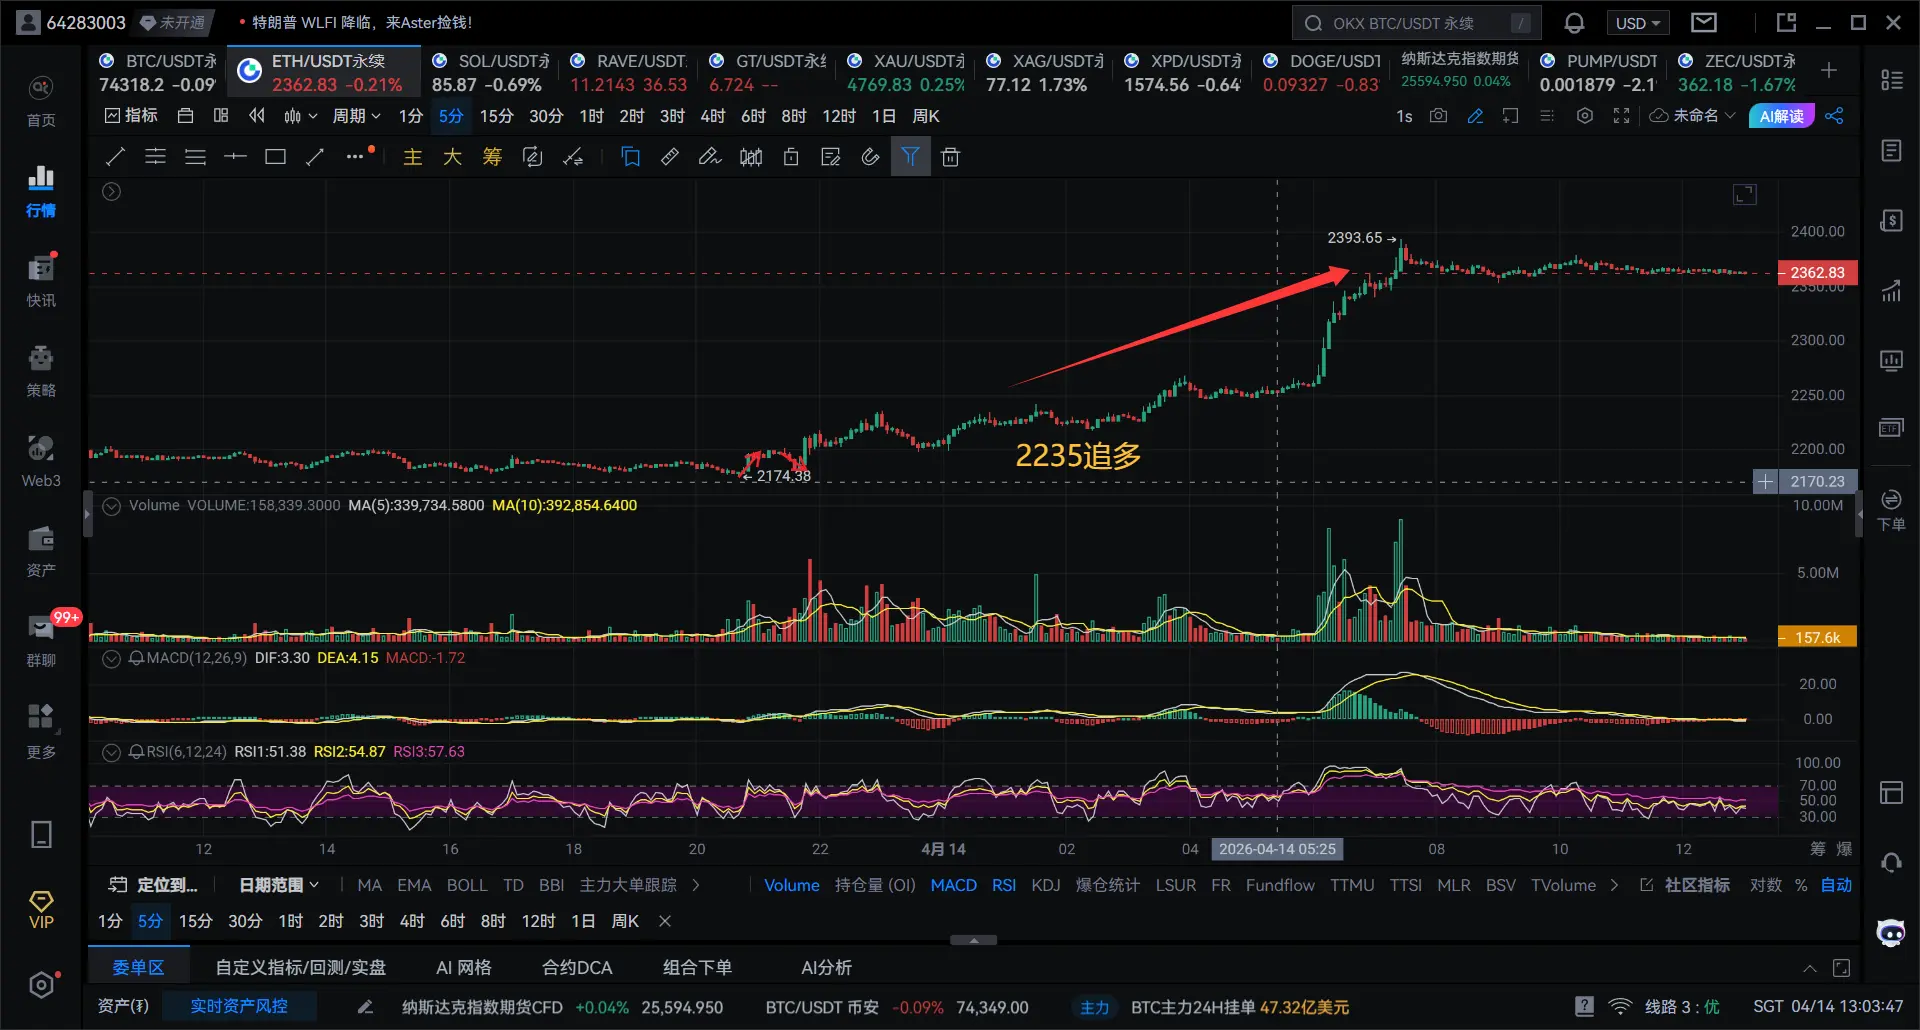
Task: Expand the 日期范围 date range dropdown
Action: pos(279,885)
